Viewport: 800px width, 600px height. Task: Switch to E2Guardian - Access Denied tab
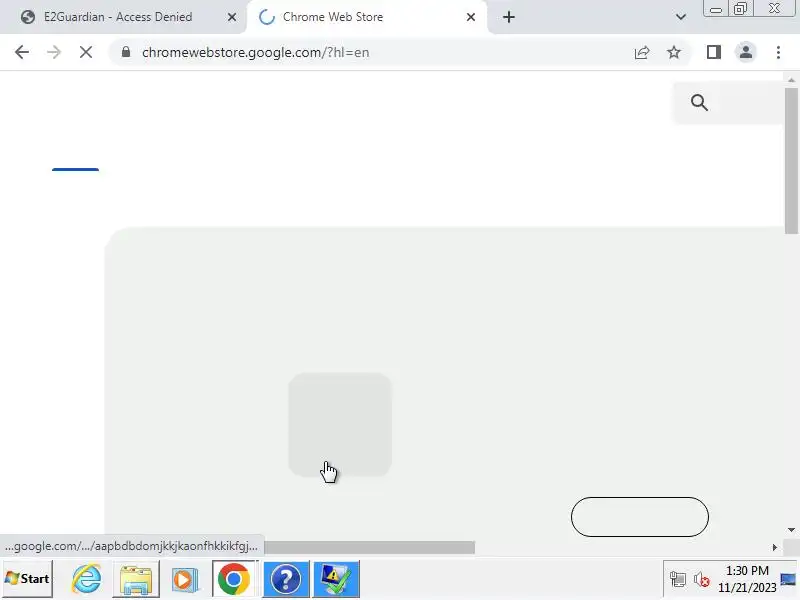coord(118,17)
